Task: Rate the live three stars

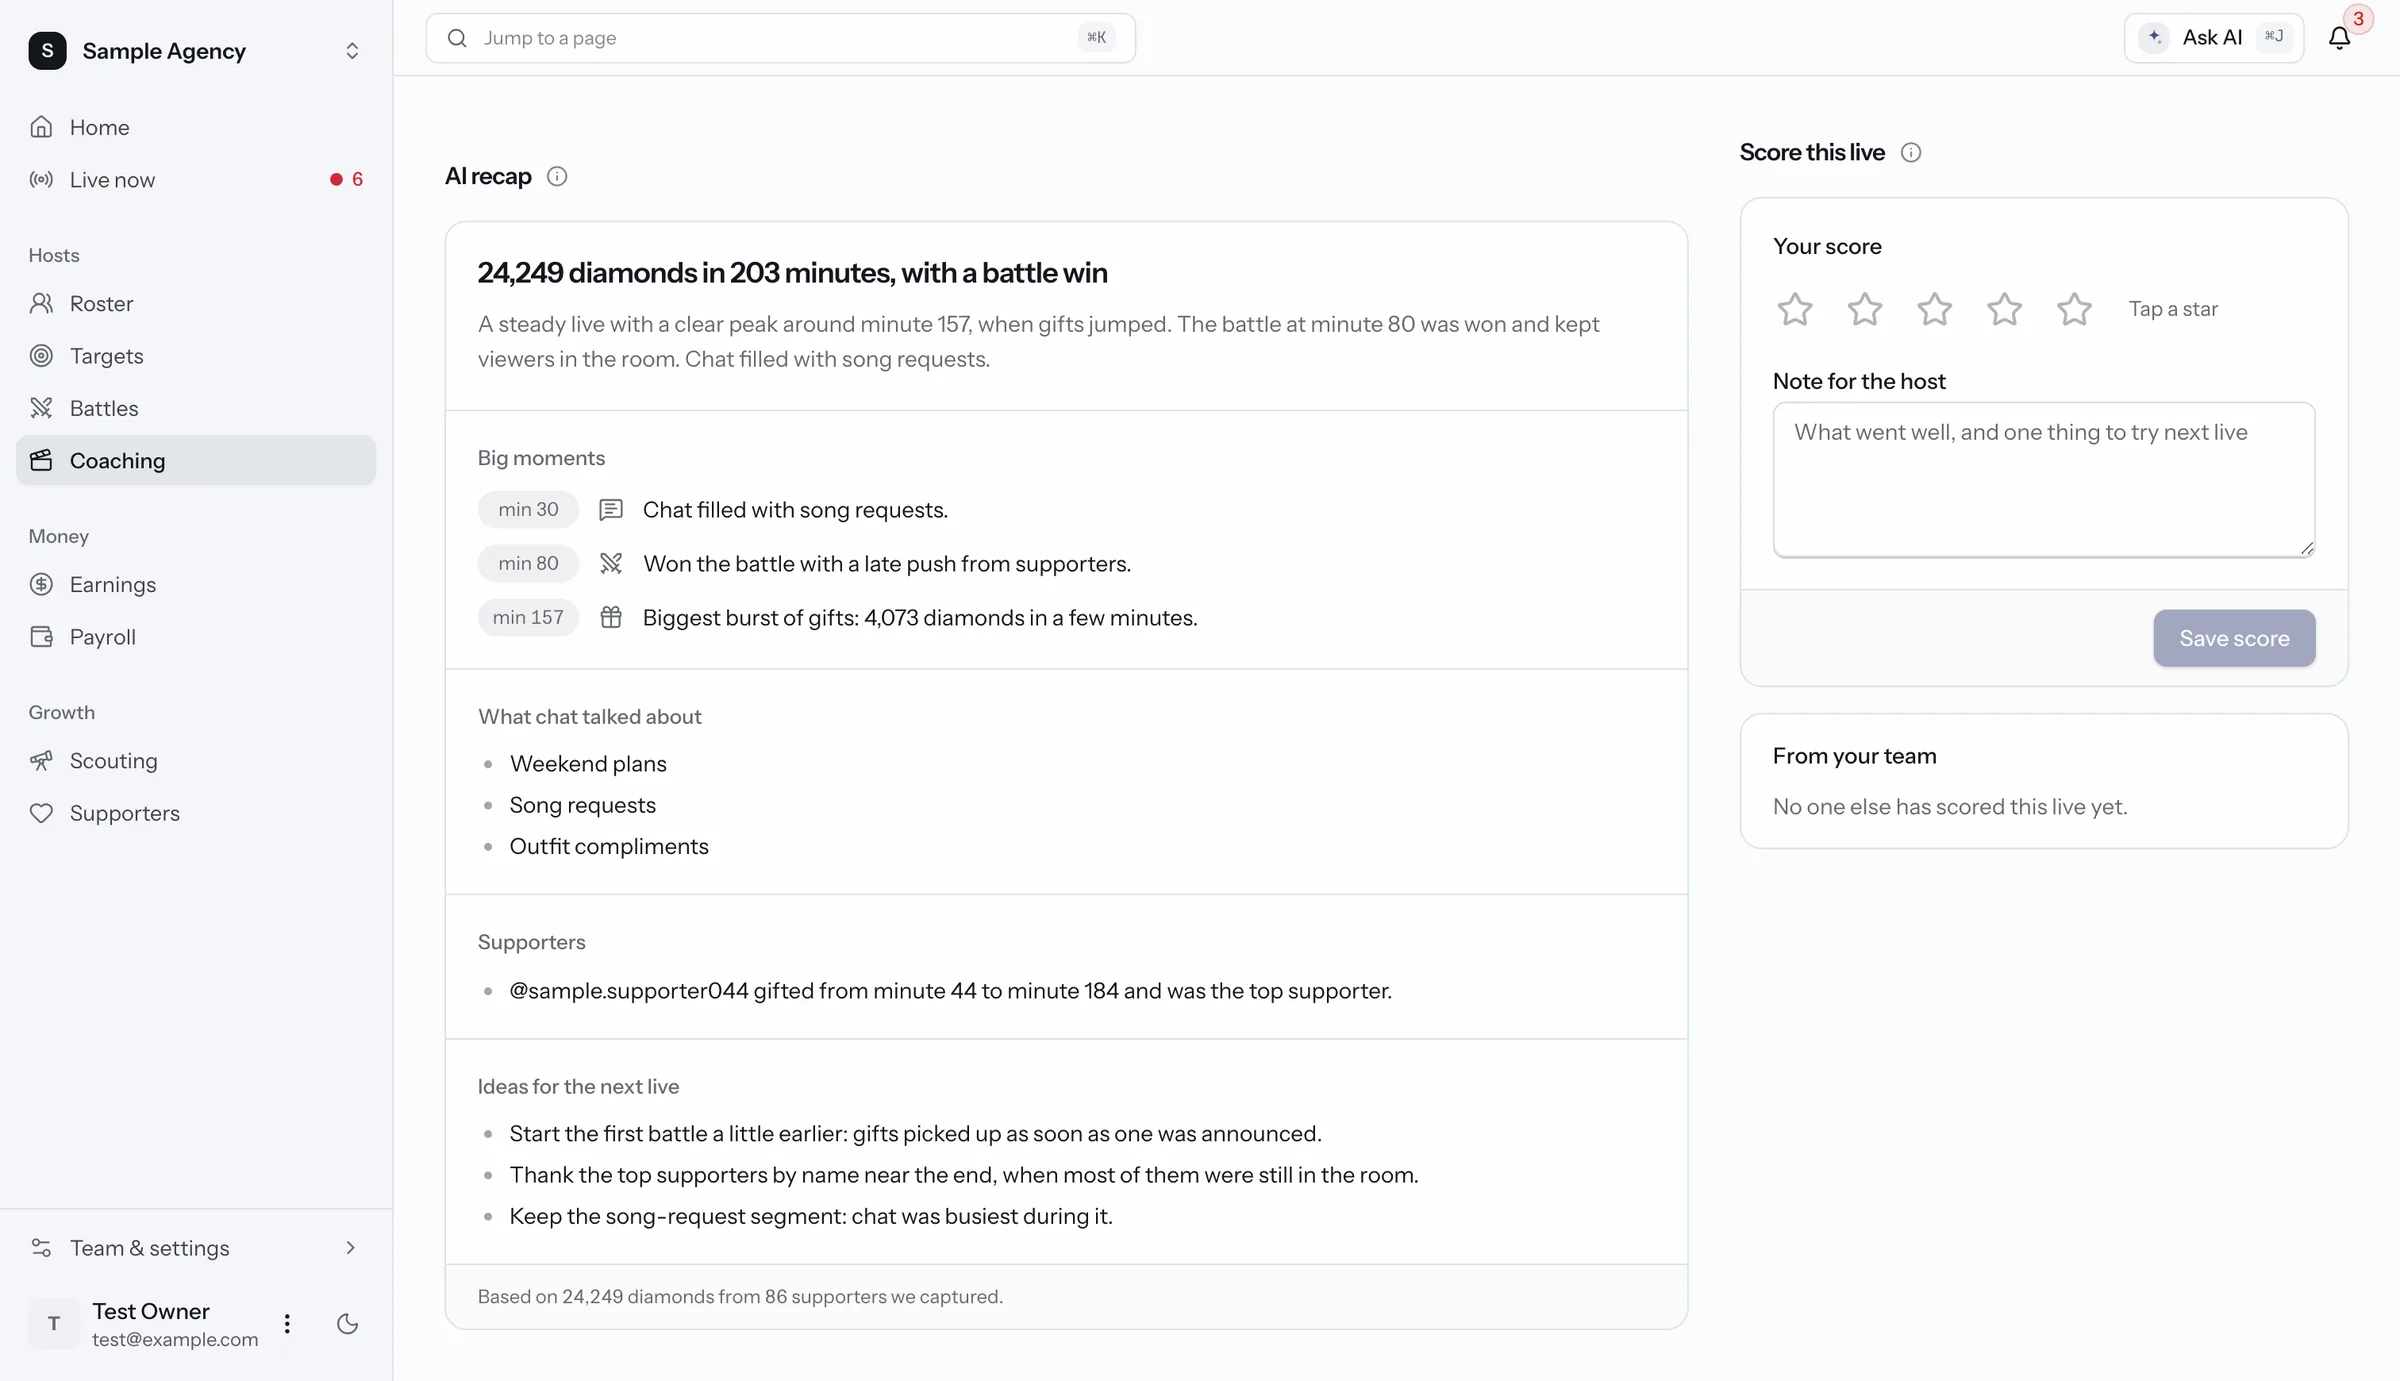Action: pos(1934,309)
